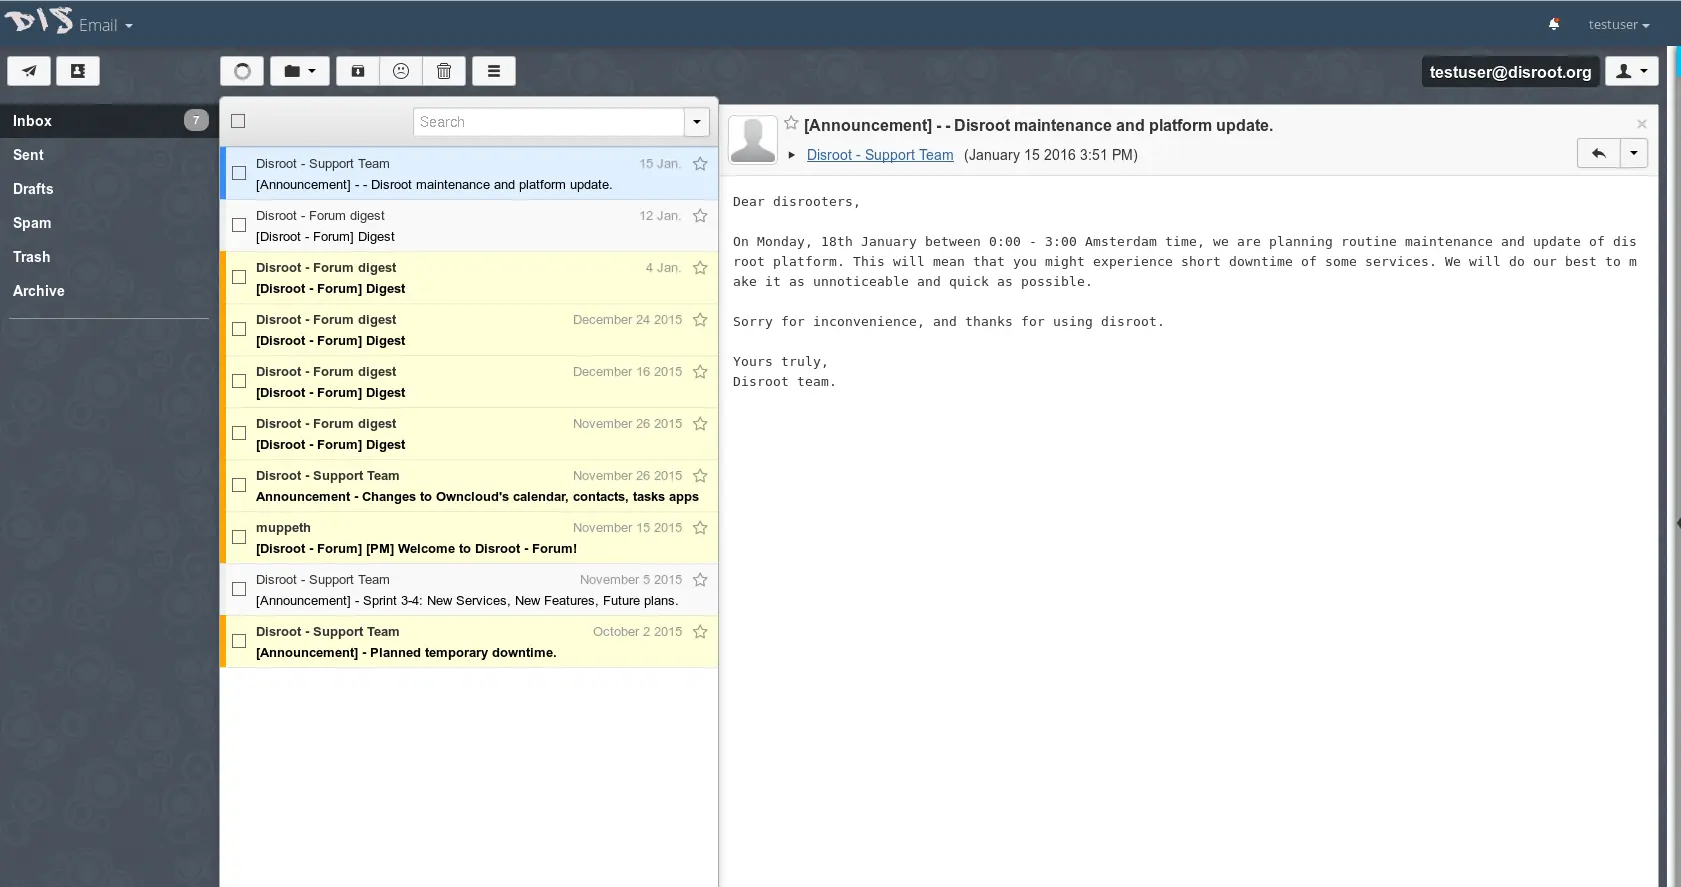Open the Inbox folder
This screenshot has height=887, width=1681.
109,121
